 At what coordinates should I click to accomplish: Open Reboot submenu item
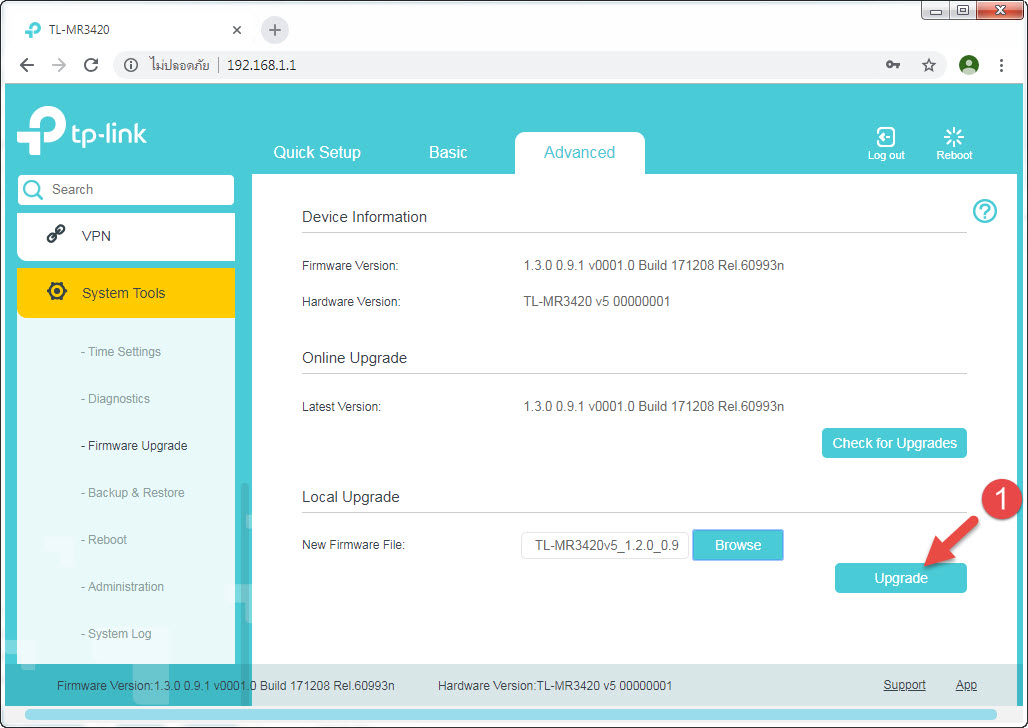point(104,540)
